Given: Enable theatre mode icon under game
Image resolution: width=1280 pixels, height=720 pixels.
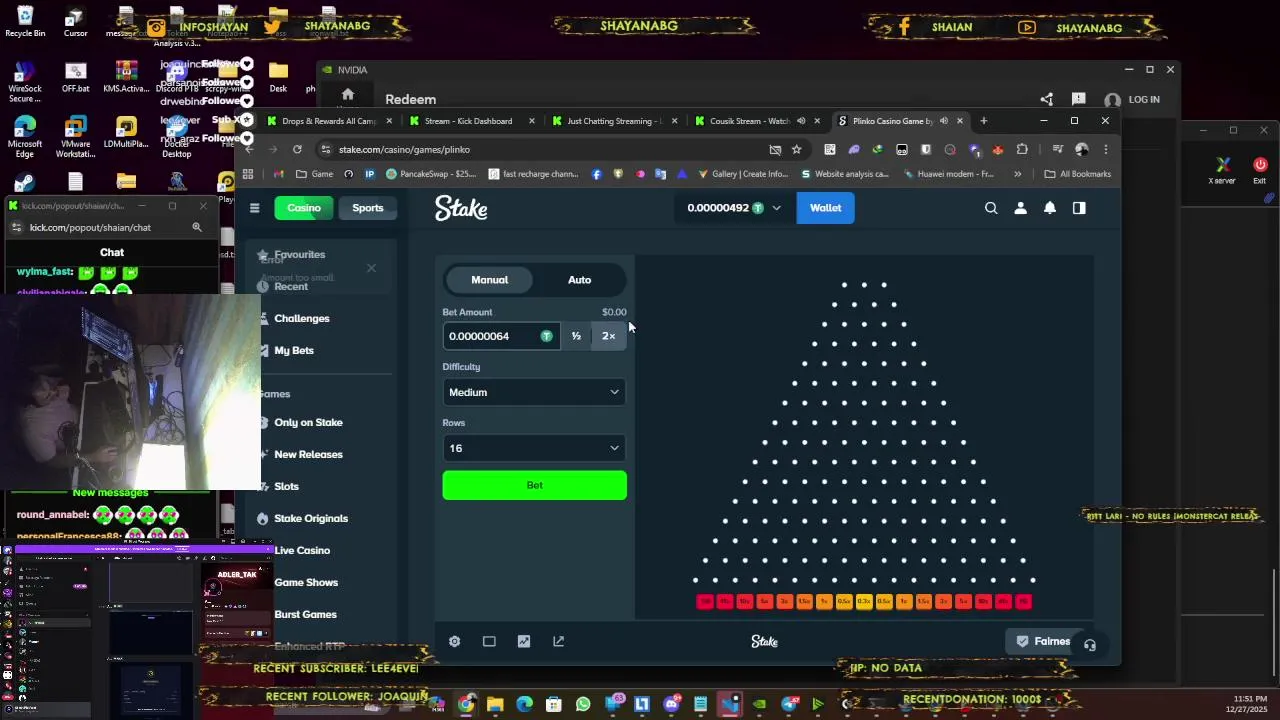Looking at the screenshot, I should (489, 642).
